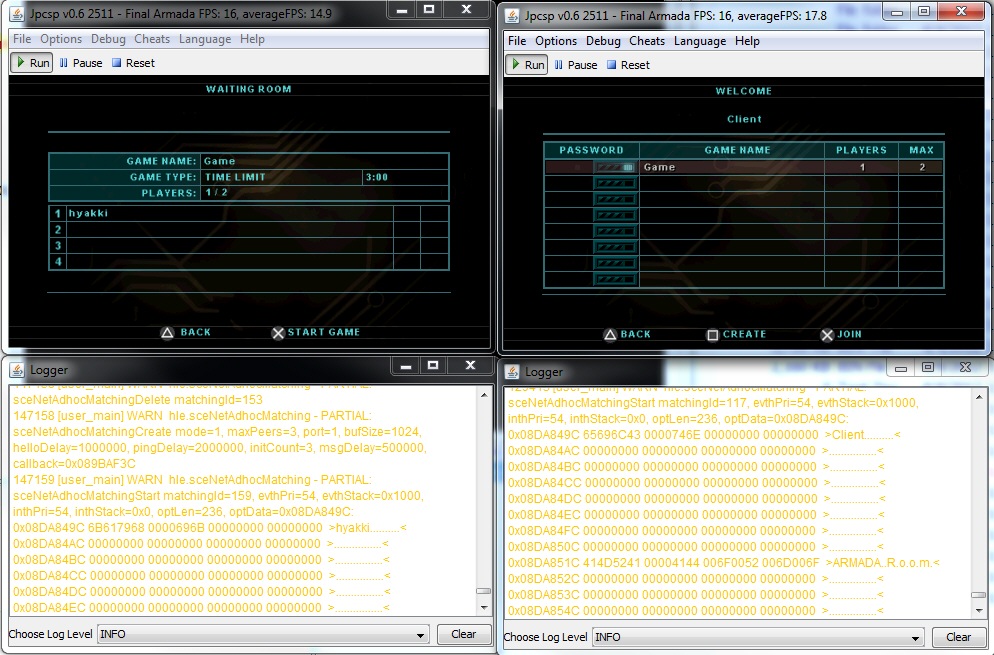Select the triangle BACK icon in the Waiting Room
The height and width of the screenshot is (655, 994).
tap(167, 333)
